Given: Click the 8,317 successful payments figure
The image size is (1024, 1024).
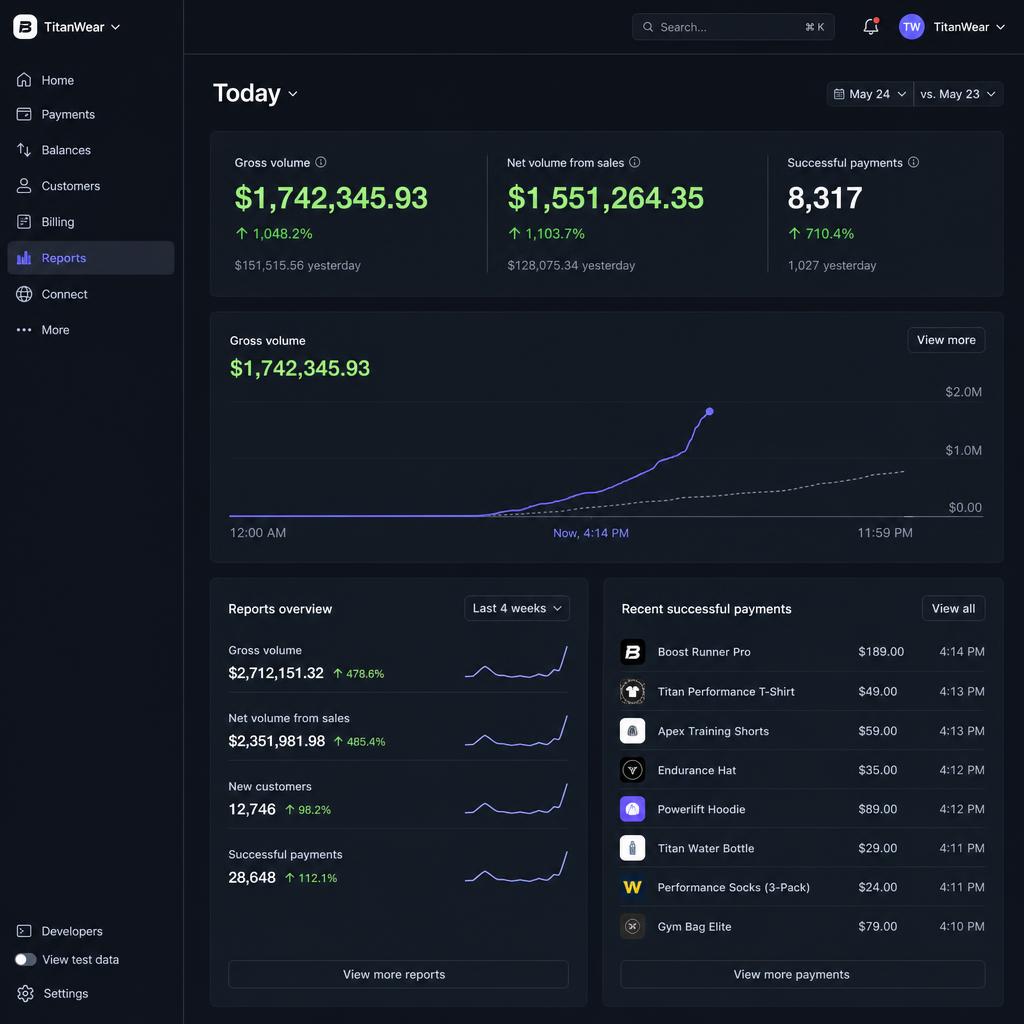Looking at the screenshot, I should (825, 198).
